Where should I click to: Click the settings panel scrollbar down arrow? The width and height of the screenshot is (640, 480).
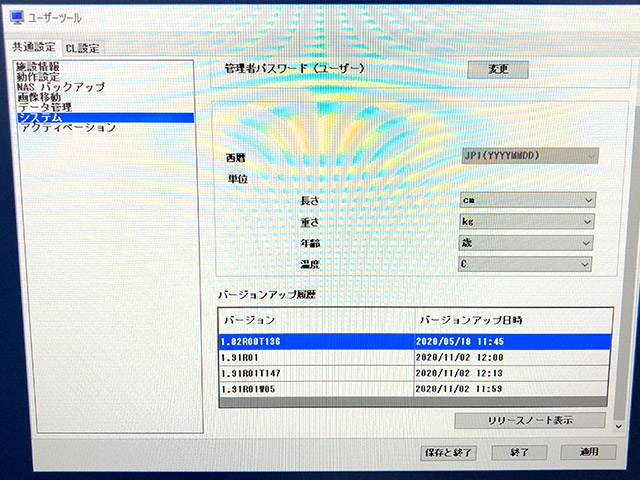pyautogui.click(x=618, y=427)
